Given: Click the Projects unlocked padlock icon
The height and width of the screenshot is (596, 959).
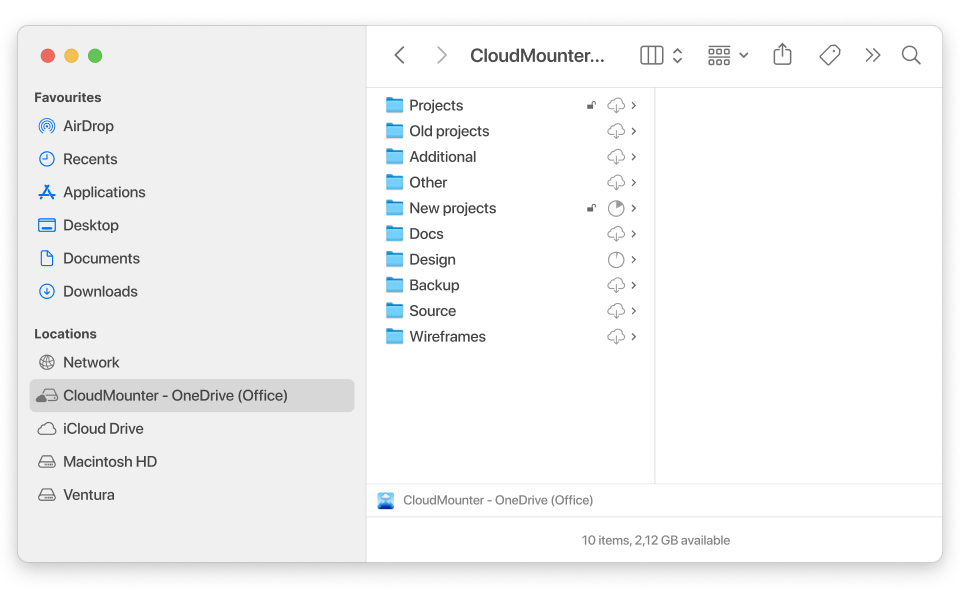Looking at the screenshot, I should pos(591,105).
